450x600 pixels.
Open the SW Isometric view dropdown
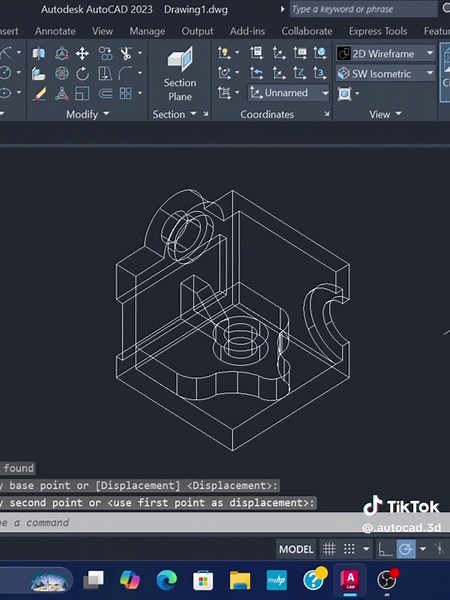point(386,73)
